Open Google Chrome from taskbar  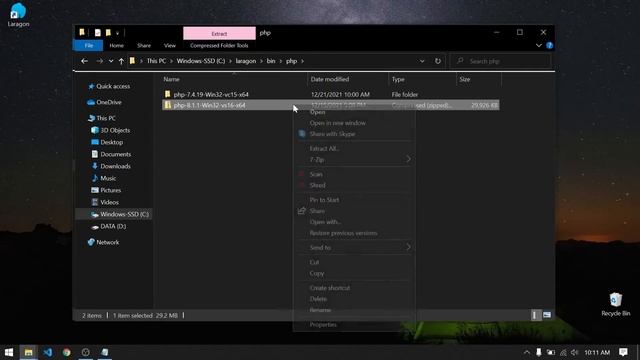(67, 352)
